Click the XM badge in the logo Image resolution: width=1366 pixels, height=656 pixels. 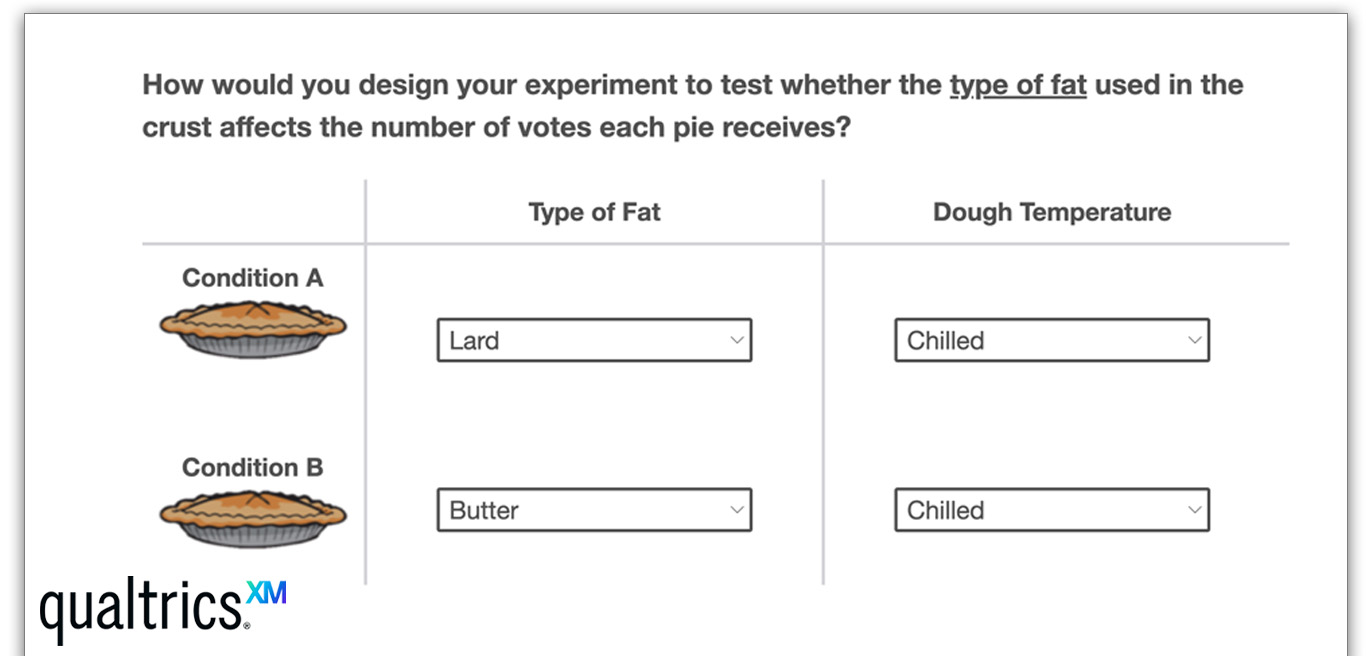(x=266, y=592)
